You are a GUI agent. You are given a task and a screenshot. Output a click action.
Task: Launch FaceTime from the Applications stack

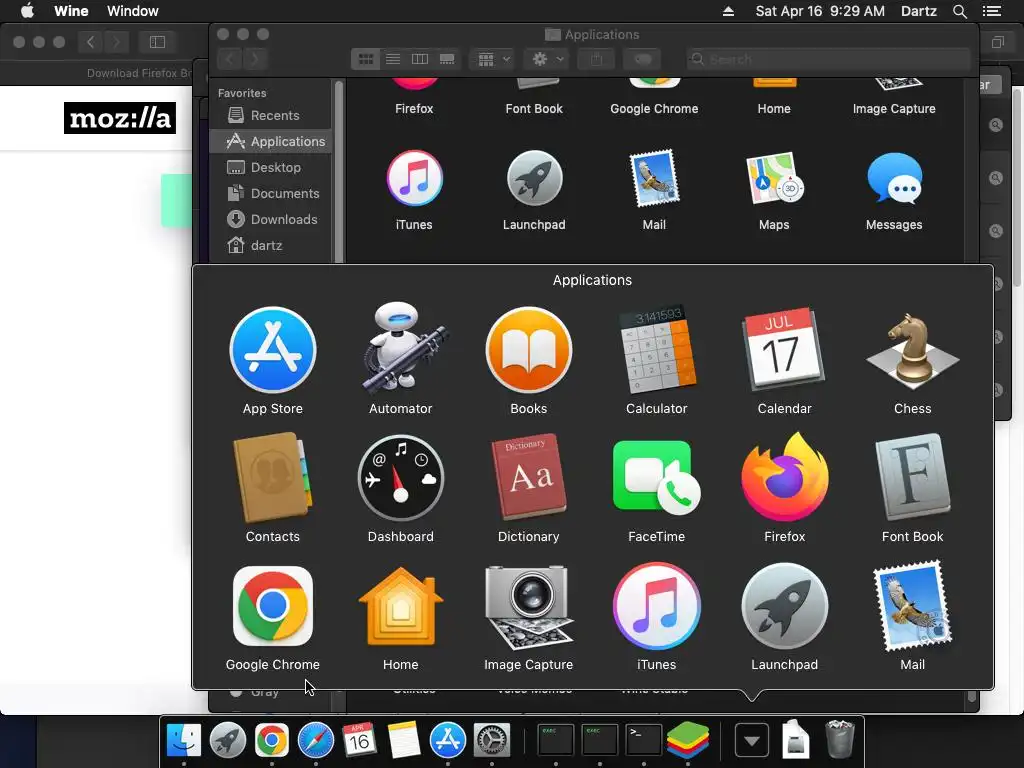click(x=657, y=478)
